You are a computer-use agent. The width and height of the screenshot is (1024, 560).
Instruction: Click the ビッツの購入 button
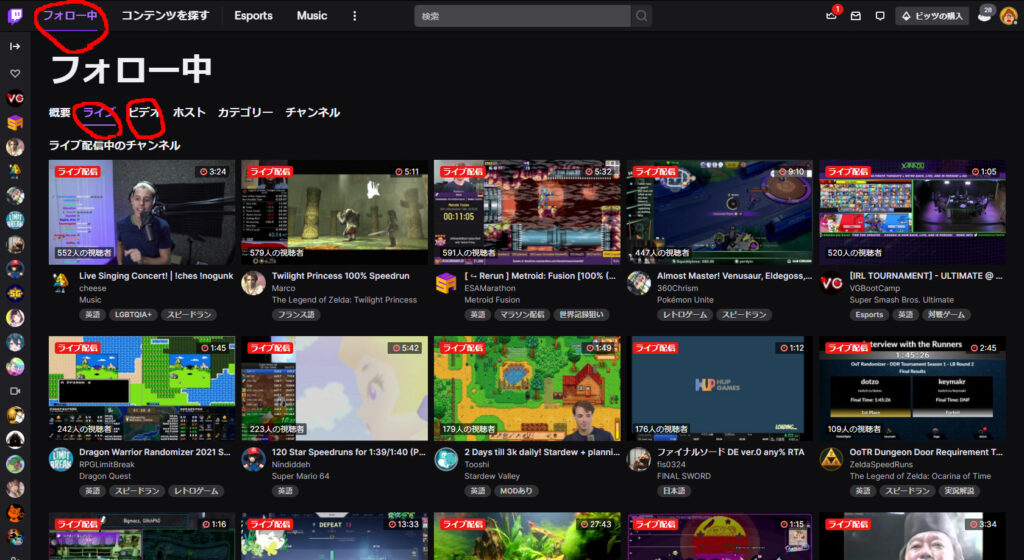click(x=933, y=16)
